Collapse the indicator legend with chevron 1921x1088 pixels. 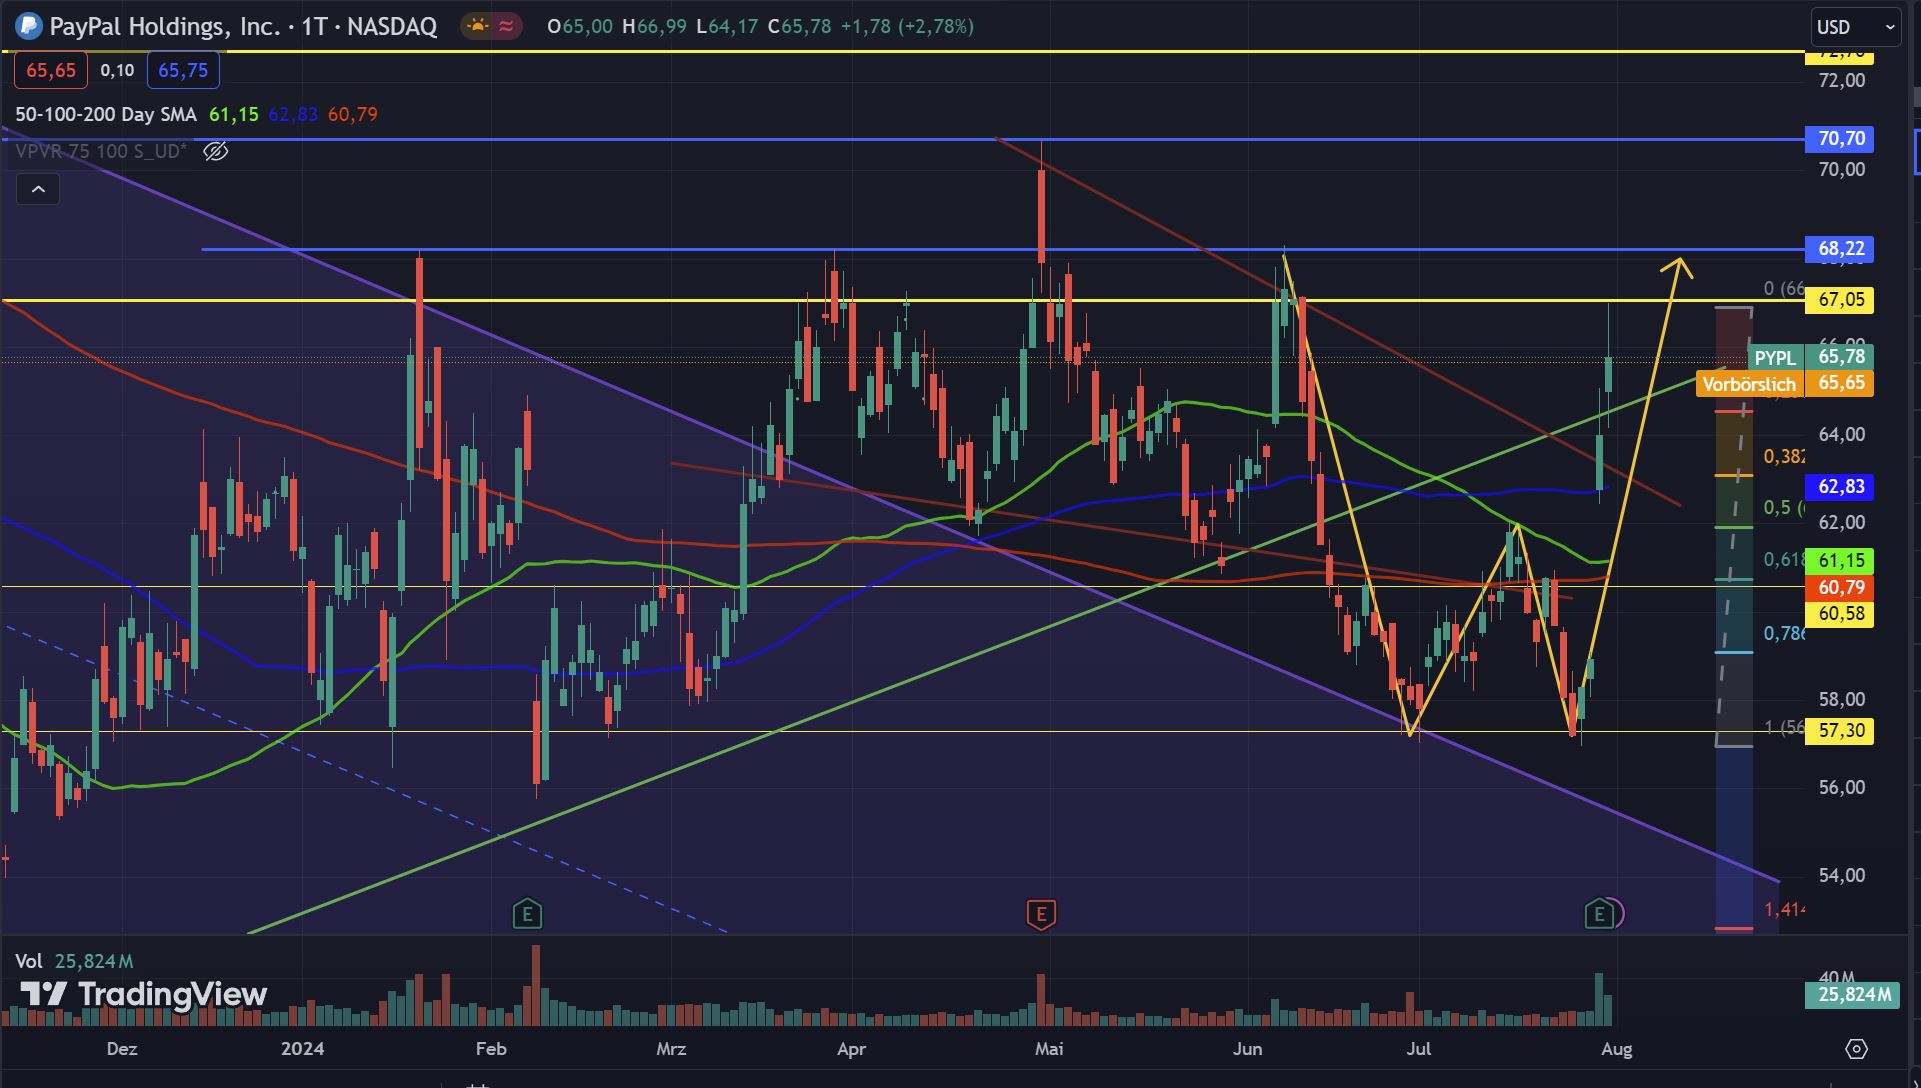tap(38, 189)
